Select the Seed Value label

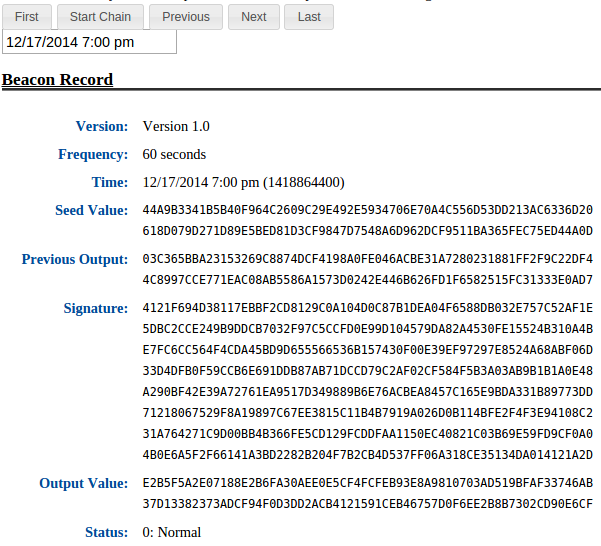[91, 210]
